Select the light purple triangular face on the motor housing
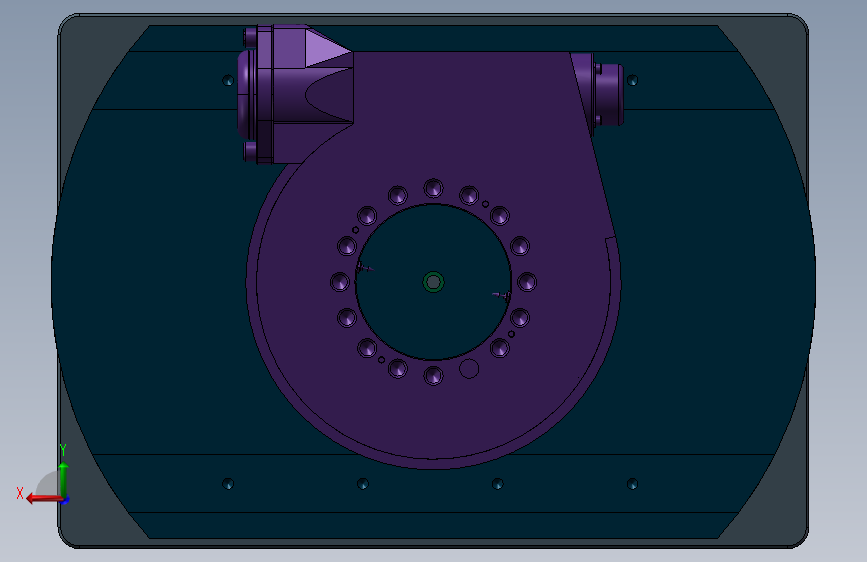 click(325, 49)
